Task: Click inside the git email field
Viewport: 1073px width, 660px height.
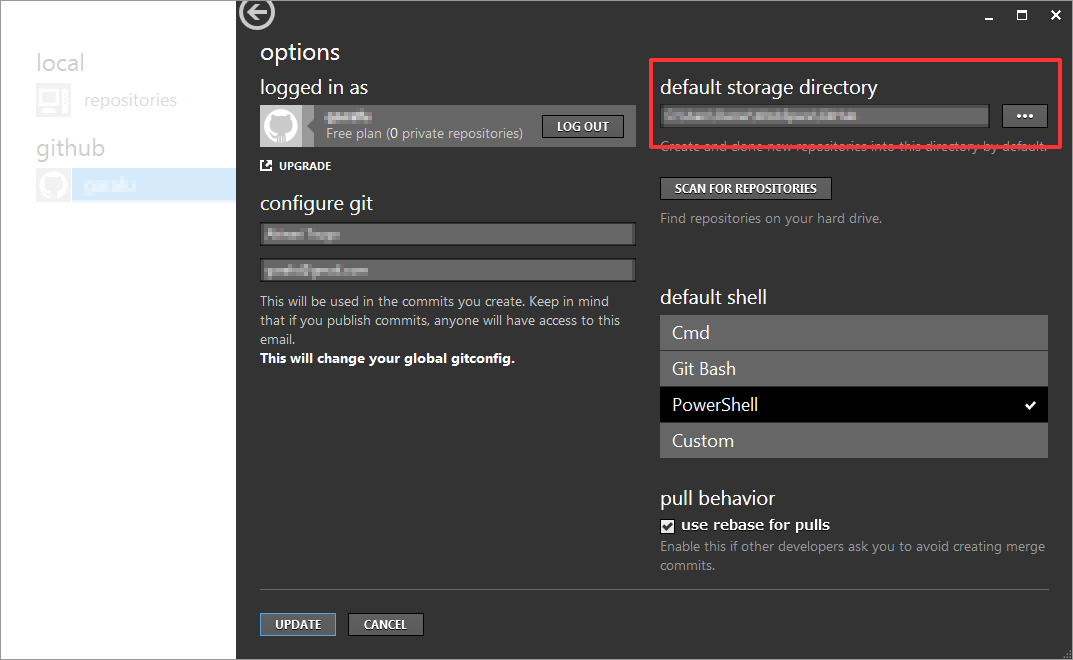Action: [x=447, y=269]
